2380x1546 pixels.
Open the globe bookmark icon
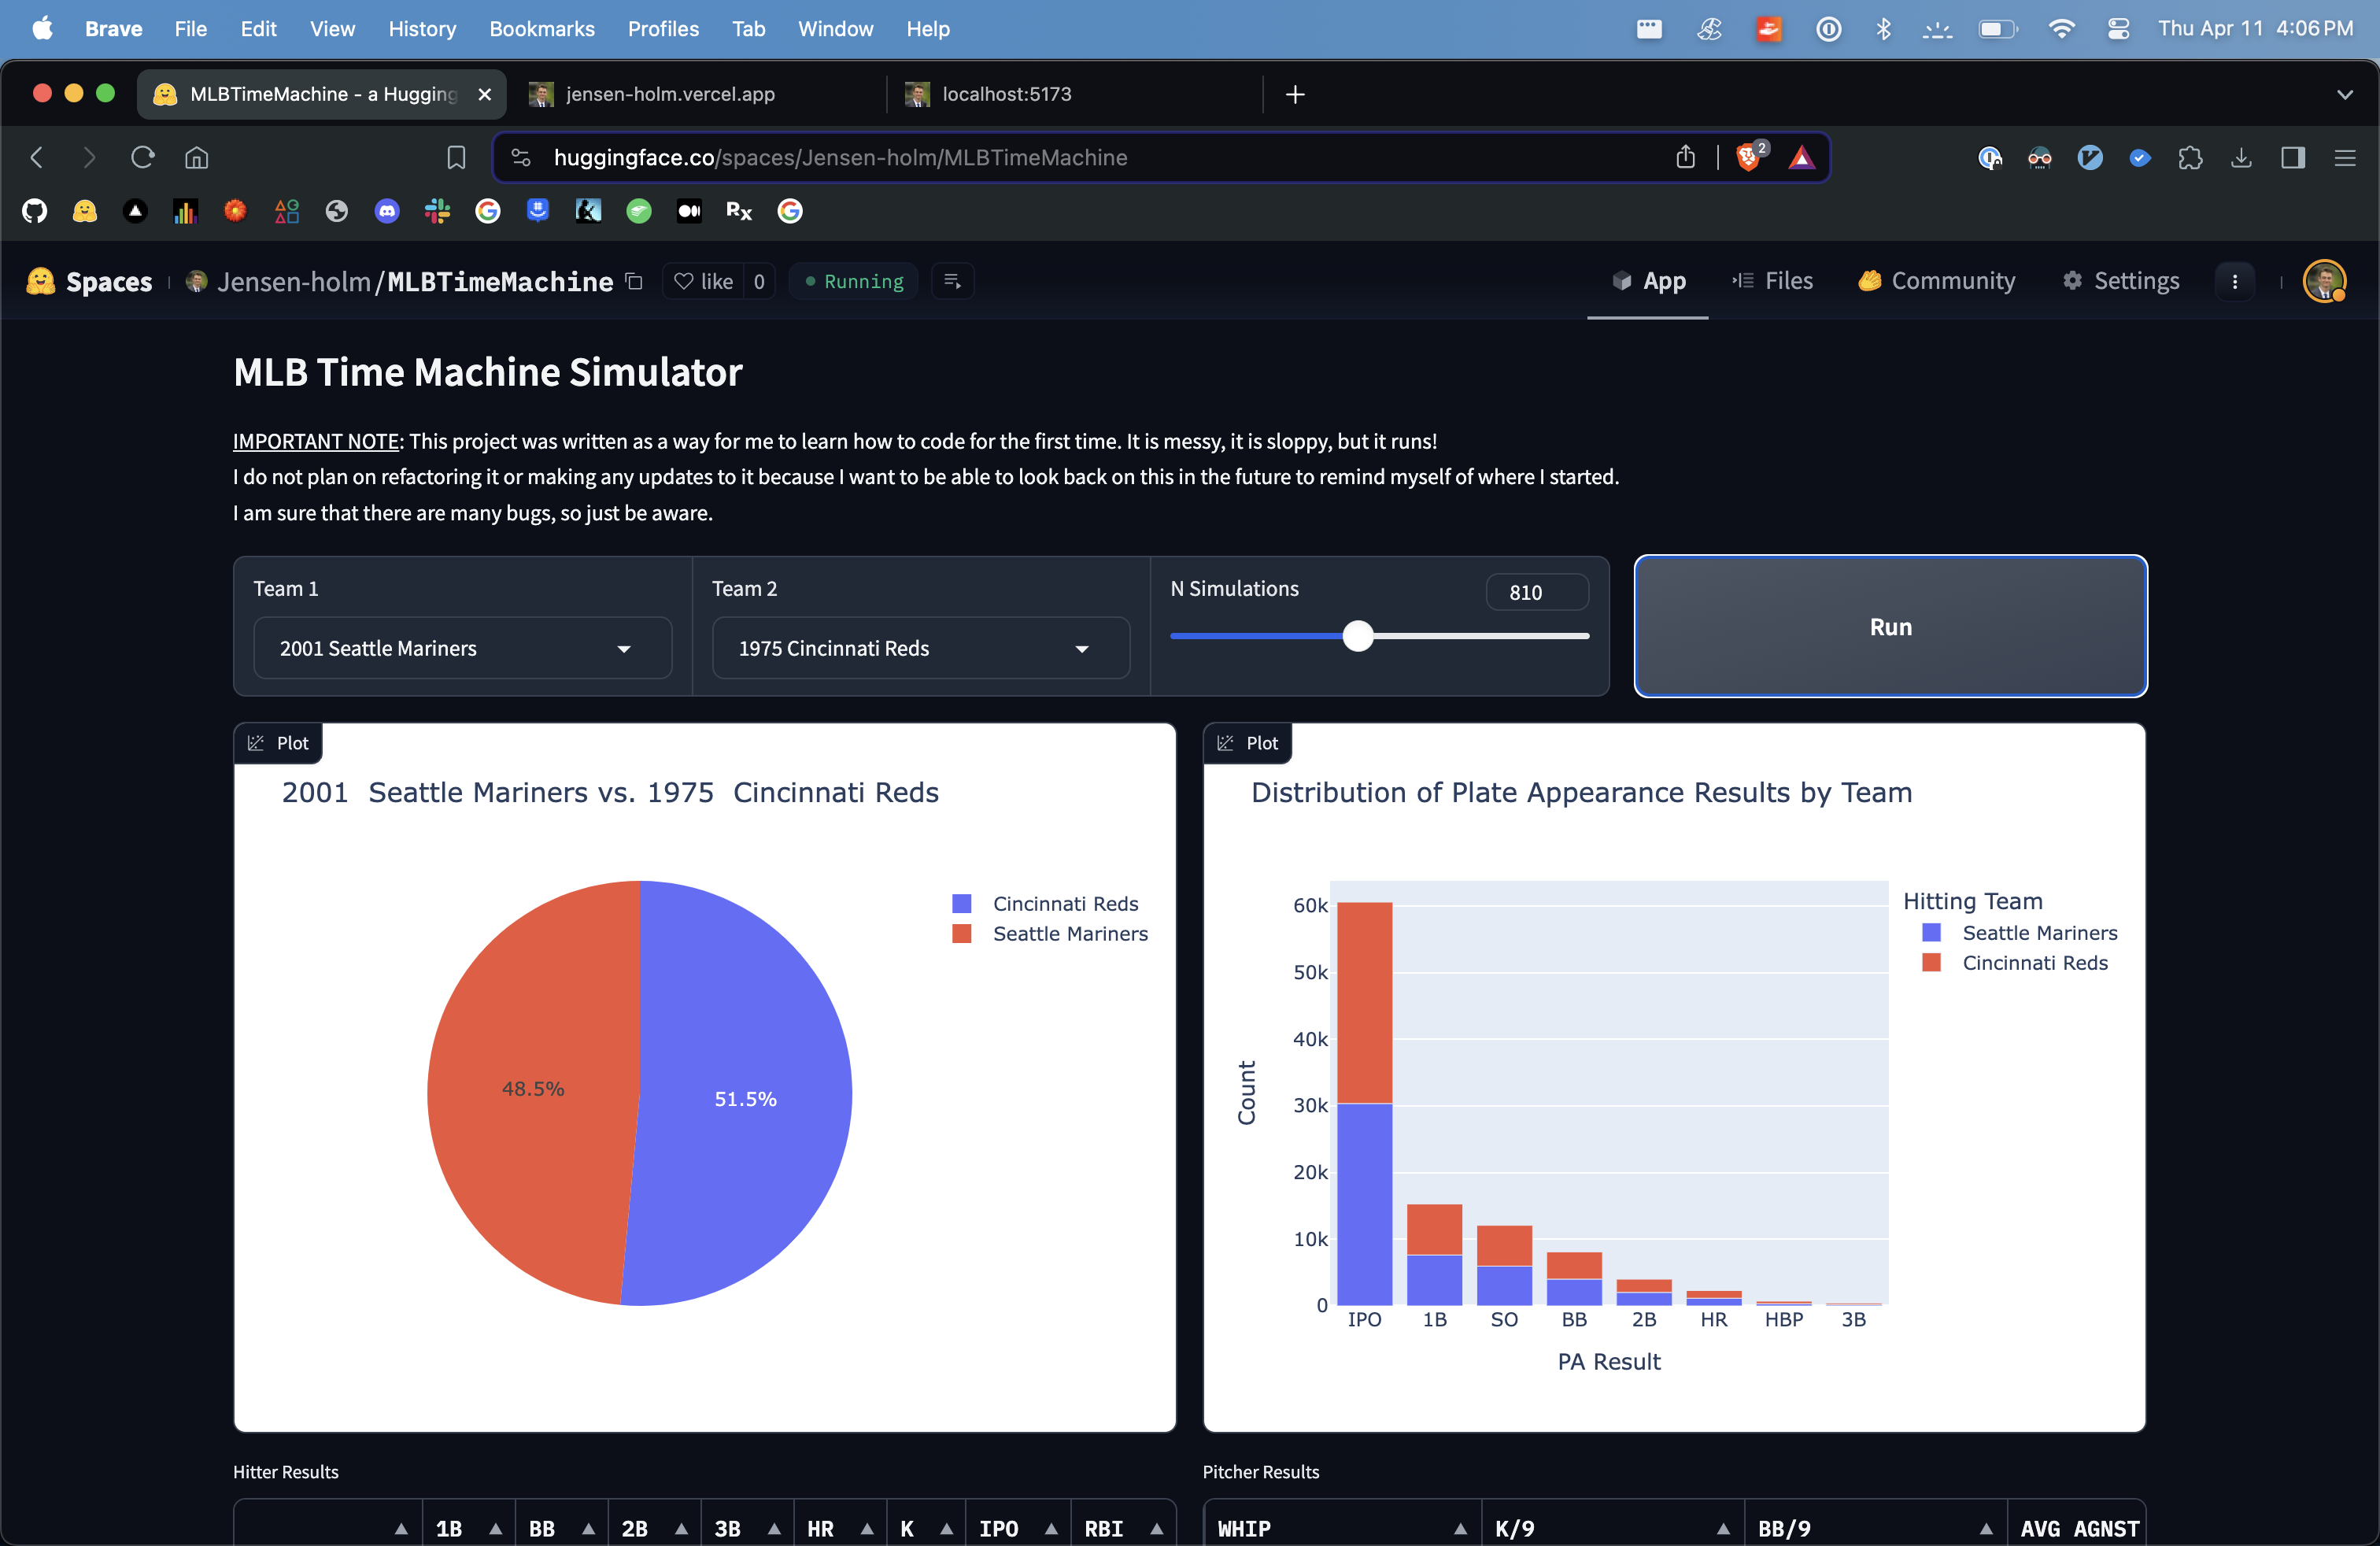pos(337,211)
